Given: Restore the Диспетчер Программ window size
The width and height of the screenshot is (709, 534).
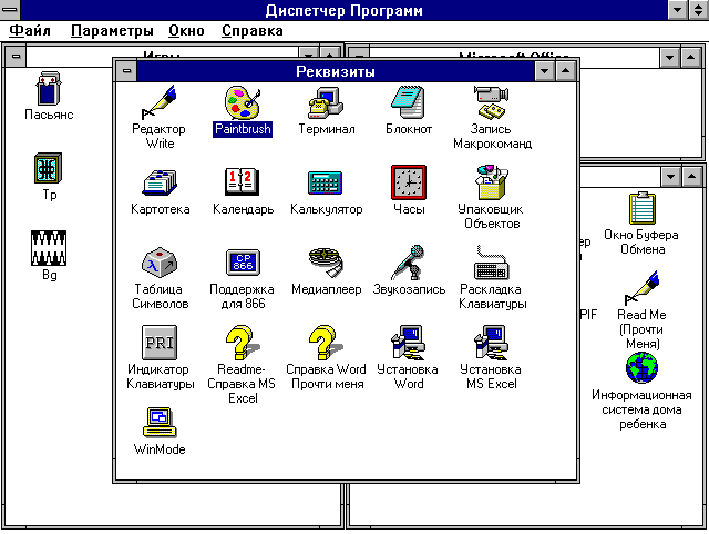Looking at the screenshot, I should coord(699,9).
